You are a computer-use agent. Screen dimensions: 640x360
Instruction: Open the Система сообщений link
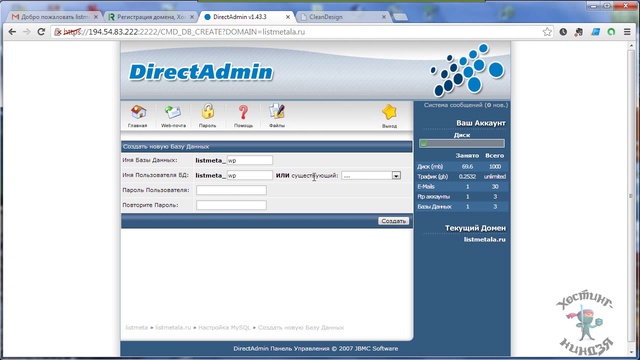pos(465,105)
